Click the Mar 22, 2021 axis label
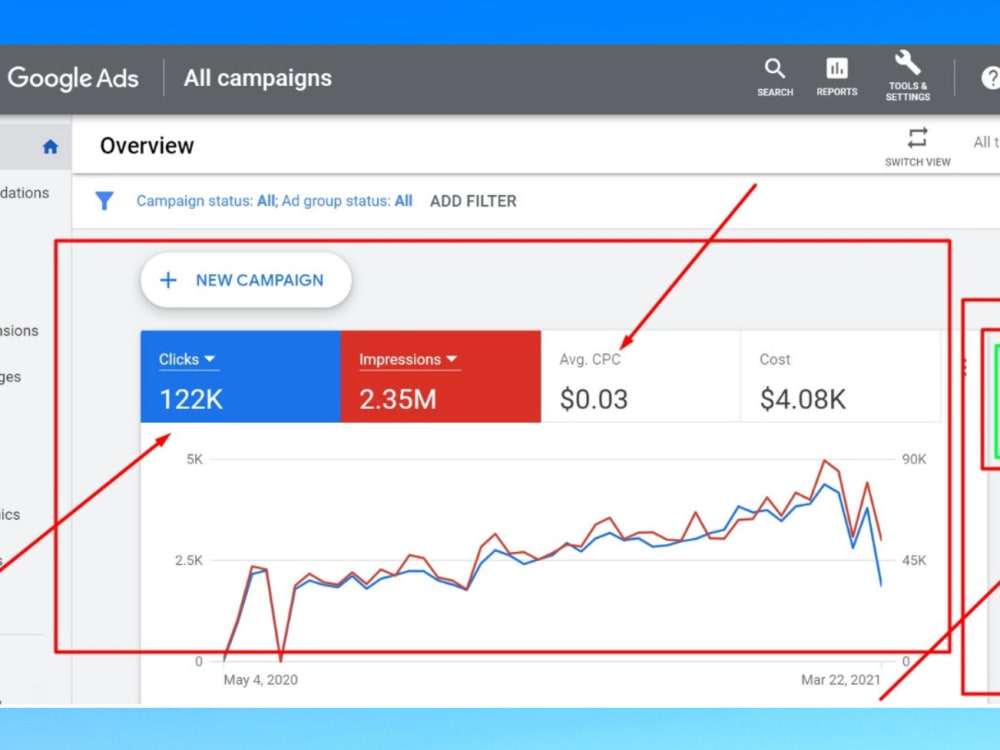 [x=841, y=680]
